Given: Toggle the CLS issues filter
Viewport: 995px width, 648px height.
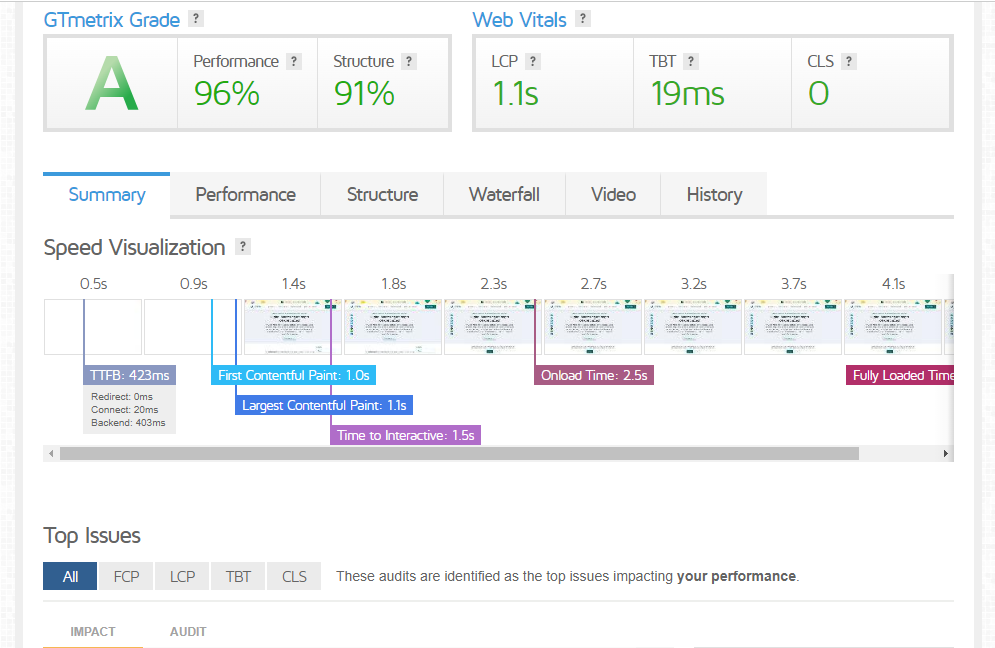Looking at the screenshot, I should click(293, 576).
